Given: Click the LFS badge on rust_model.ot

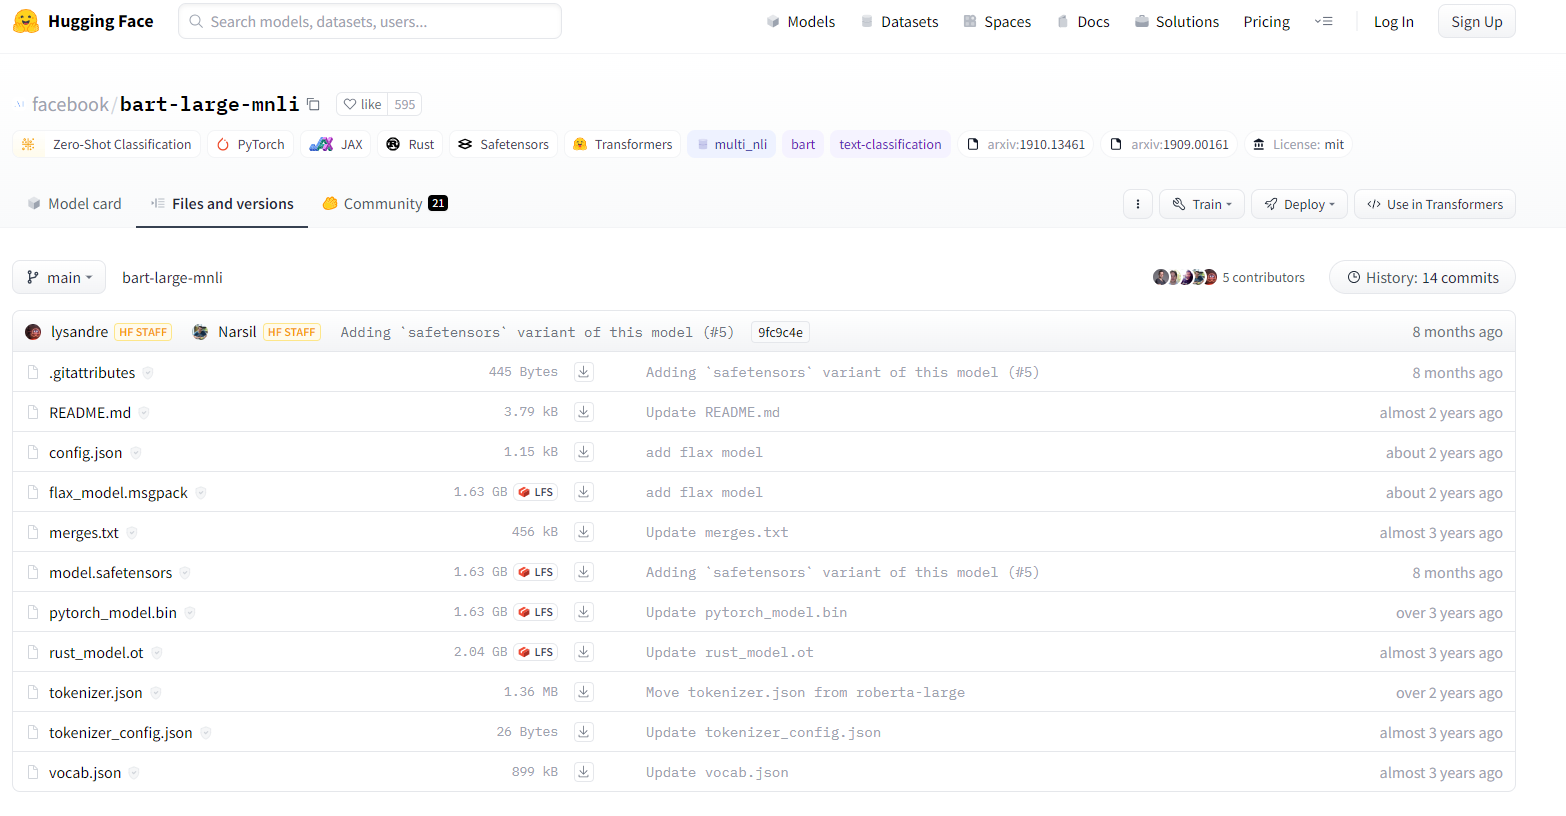Looking at the screenshot, I should tap(536, 652).
